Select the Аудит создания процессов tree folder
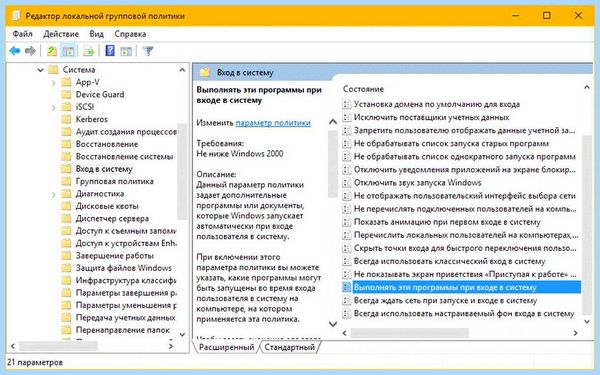The width and height of the screenshot is (600, 375). click(126, 132)
